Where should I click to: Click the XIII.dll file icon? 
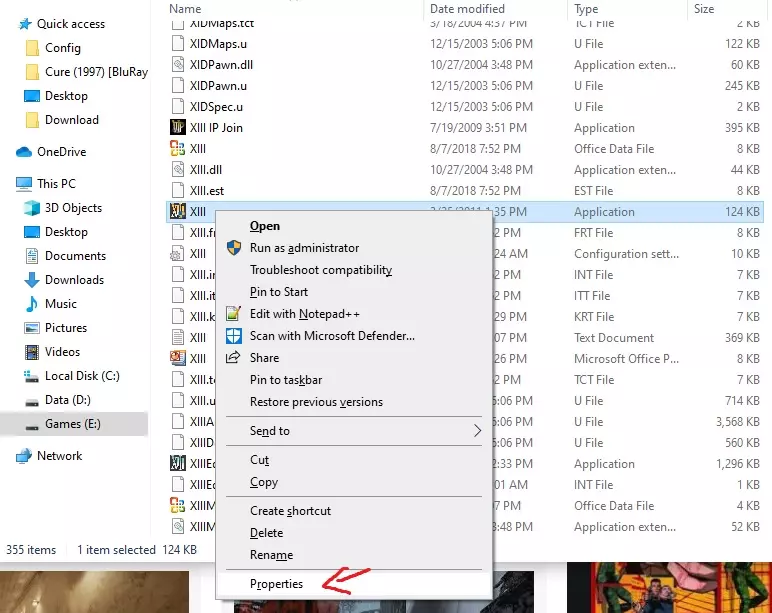(178, 169)
